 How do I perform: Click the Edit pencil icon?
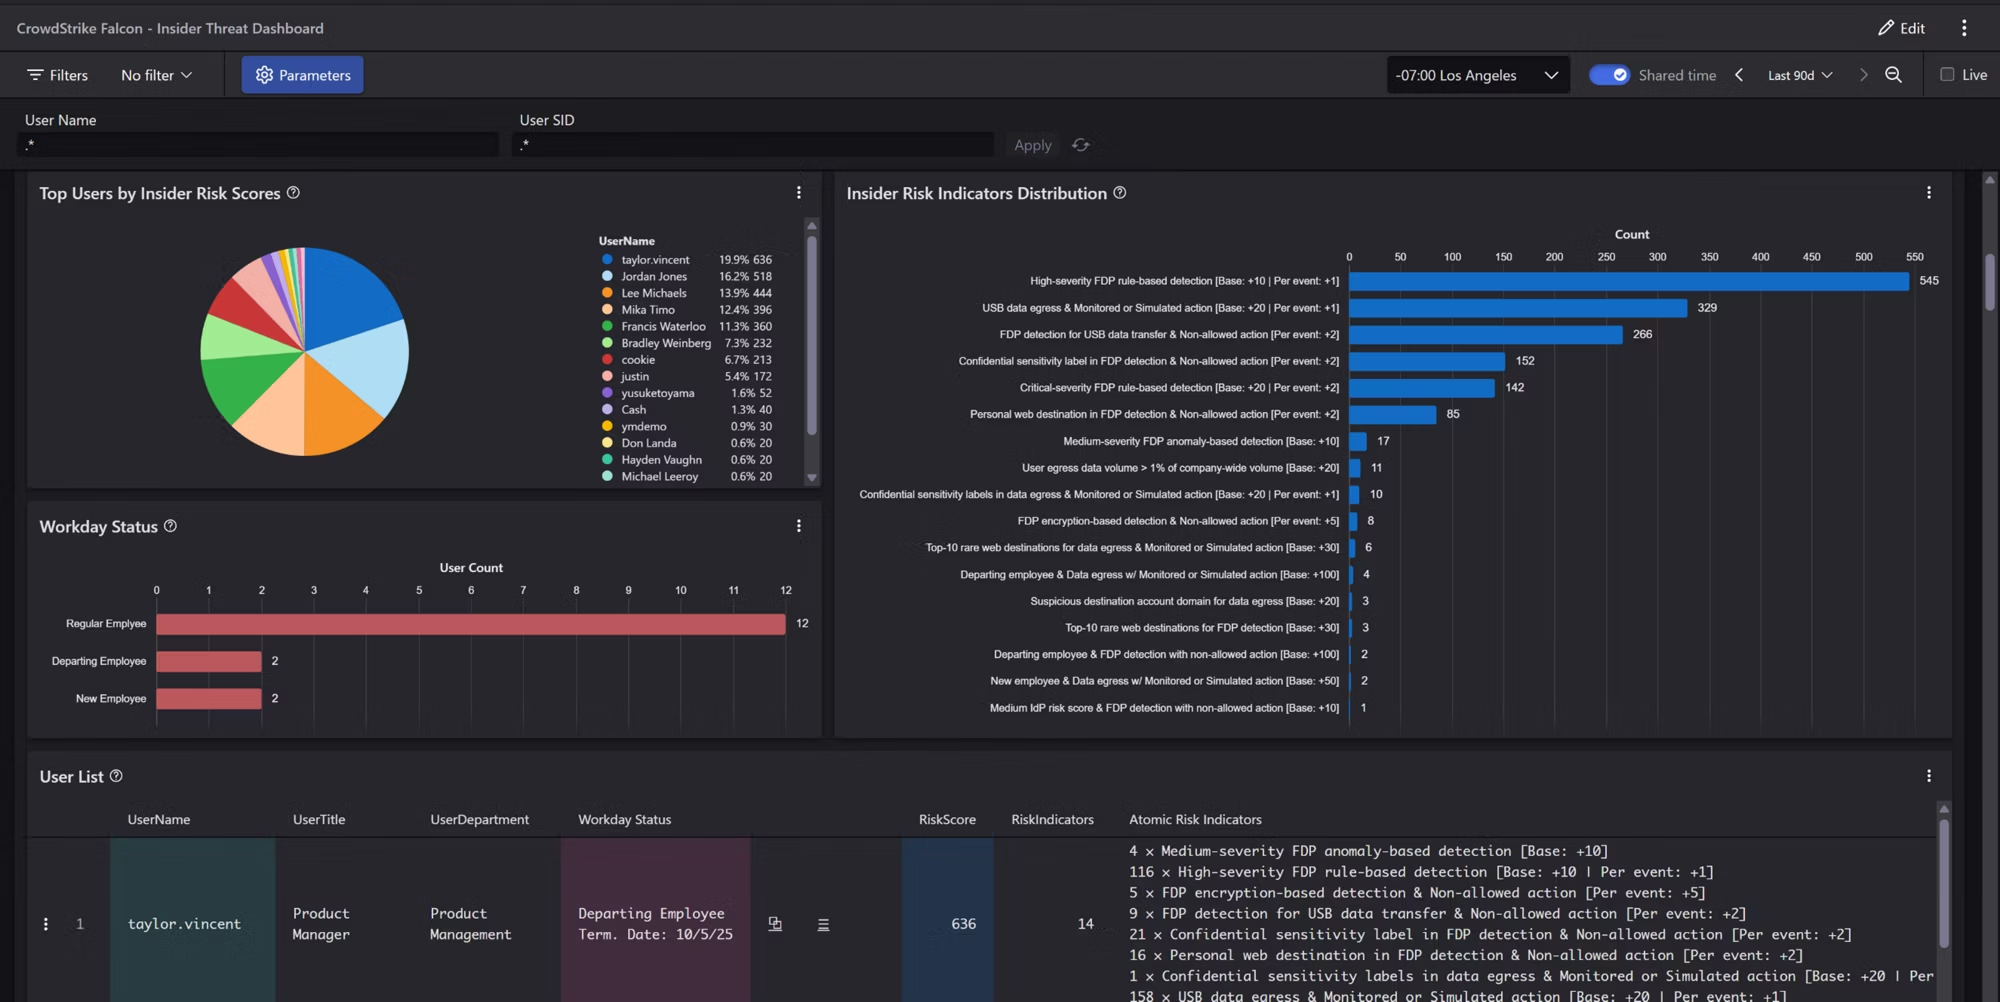coord(1886,28)
